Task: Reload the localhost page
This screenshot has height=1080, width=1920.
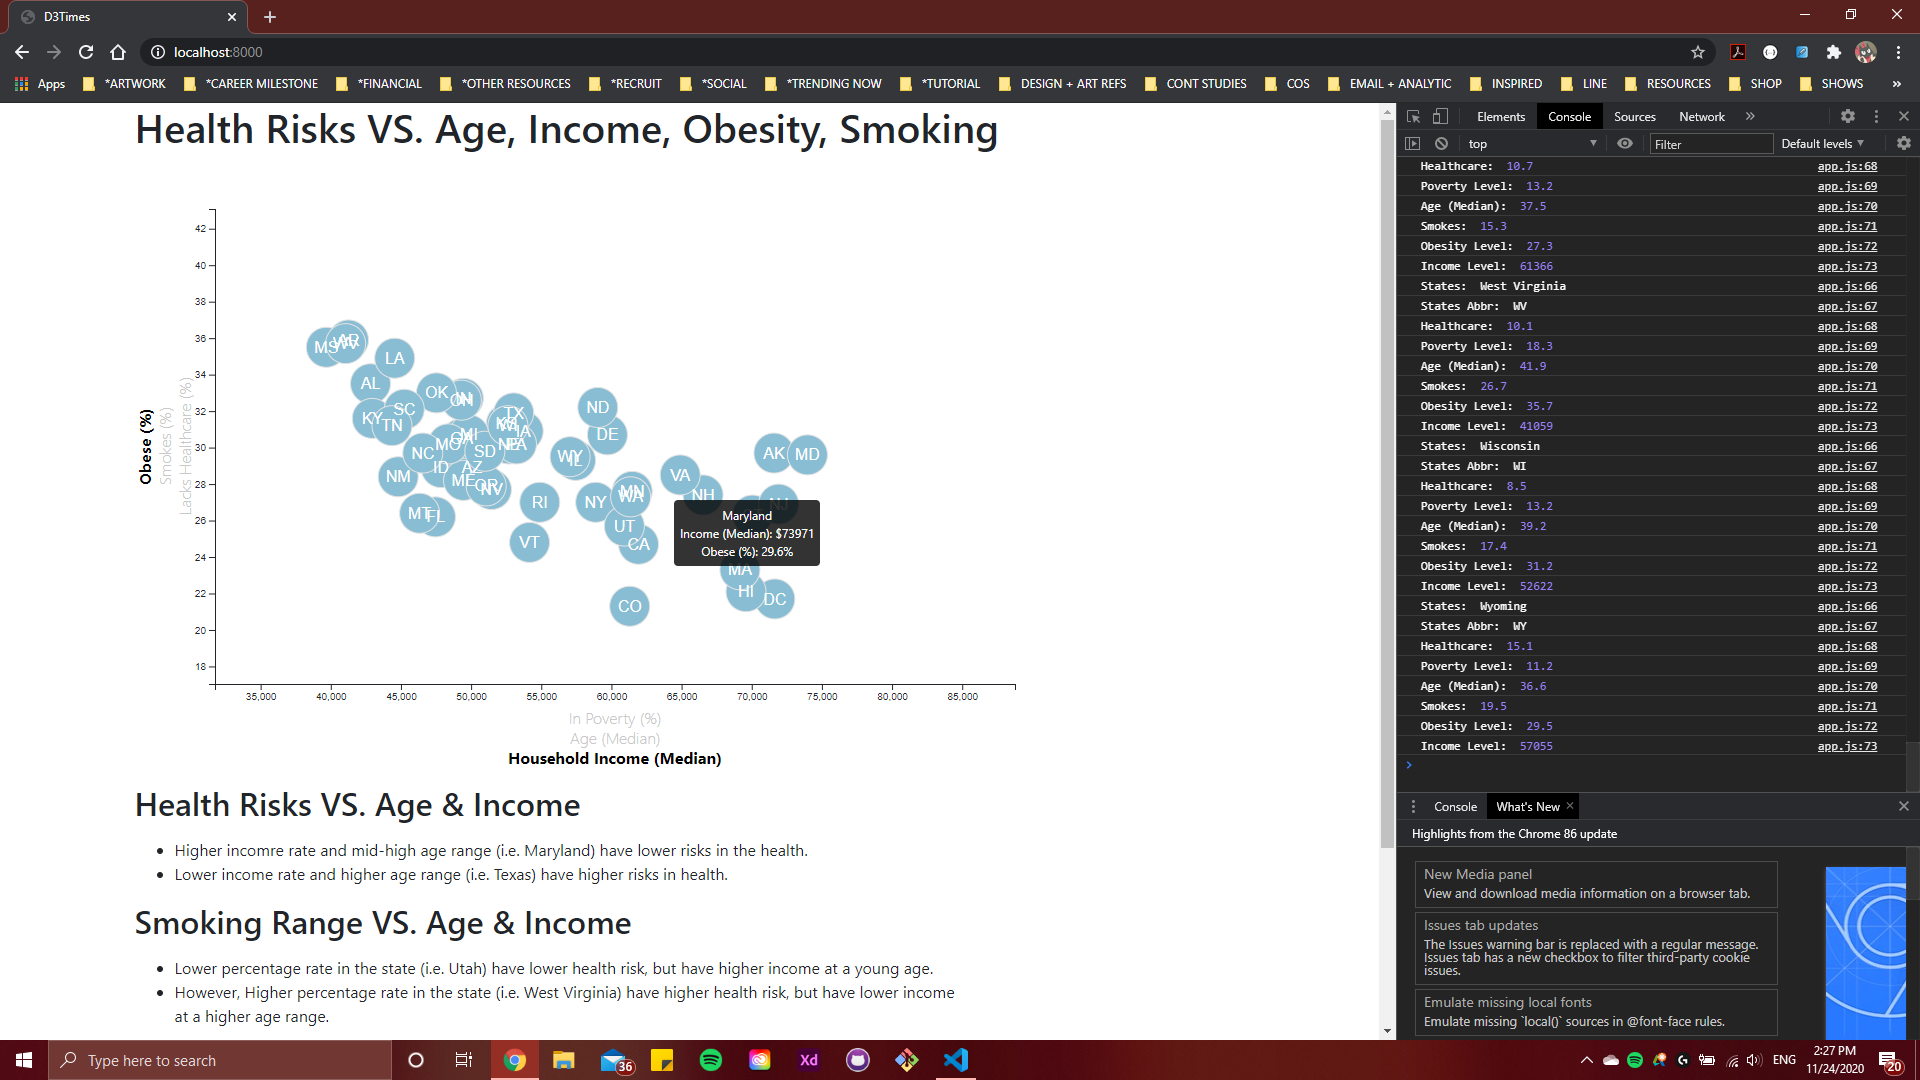Action: (x=86, y=52)
